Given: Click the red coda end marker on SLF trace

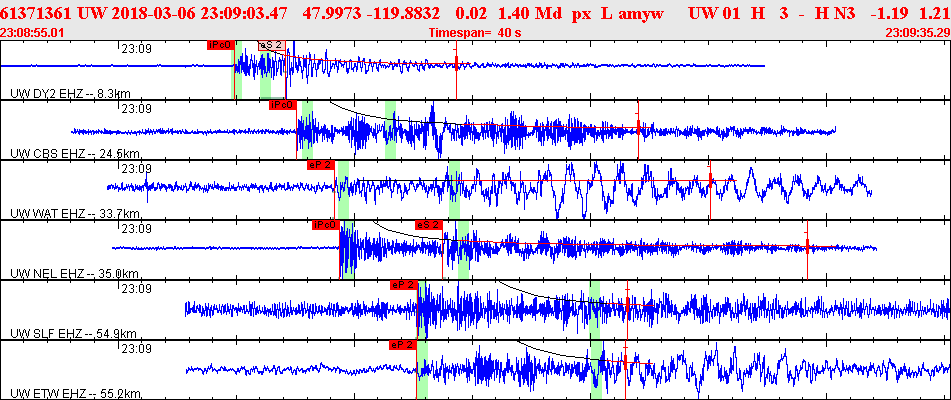Looking at the screenshot, I should (627, 305).
